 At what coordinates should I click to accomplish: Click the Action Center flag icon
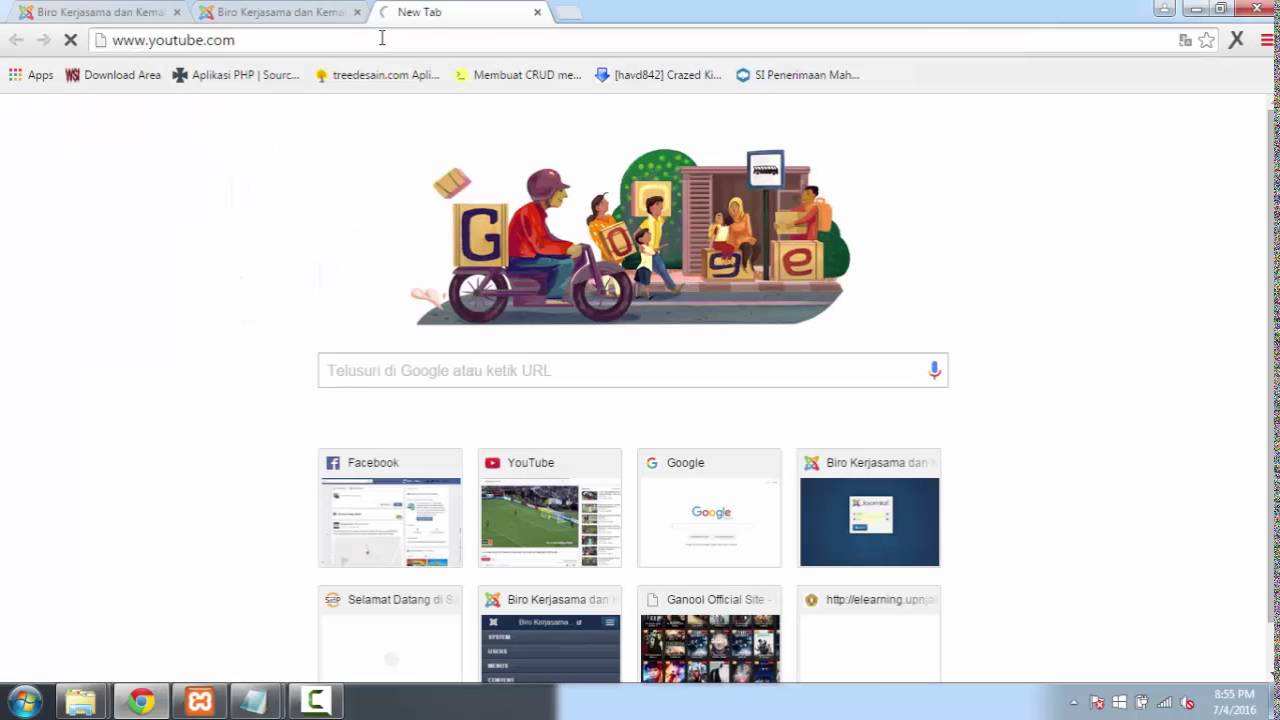(1097, 703)
